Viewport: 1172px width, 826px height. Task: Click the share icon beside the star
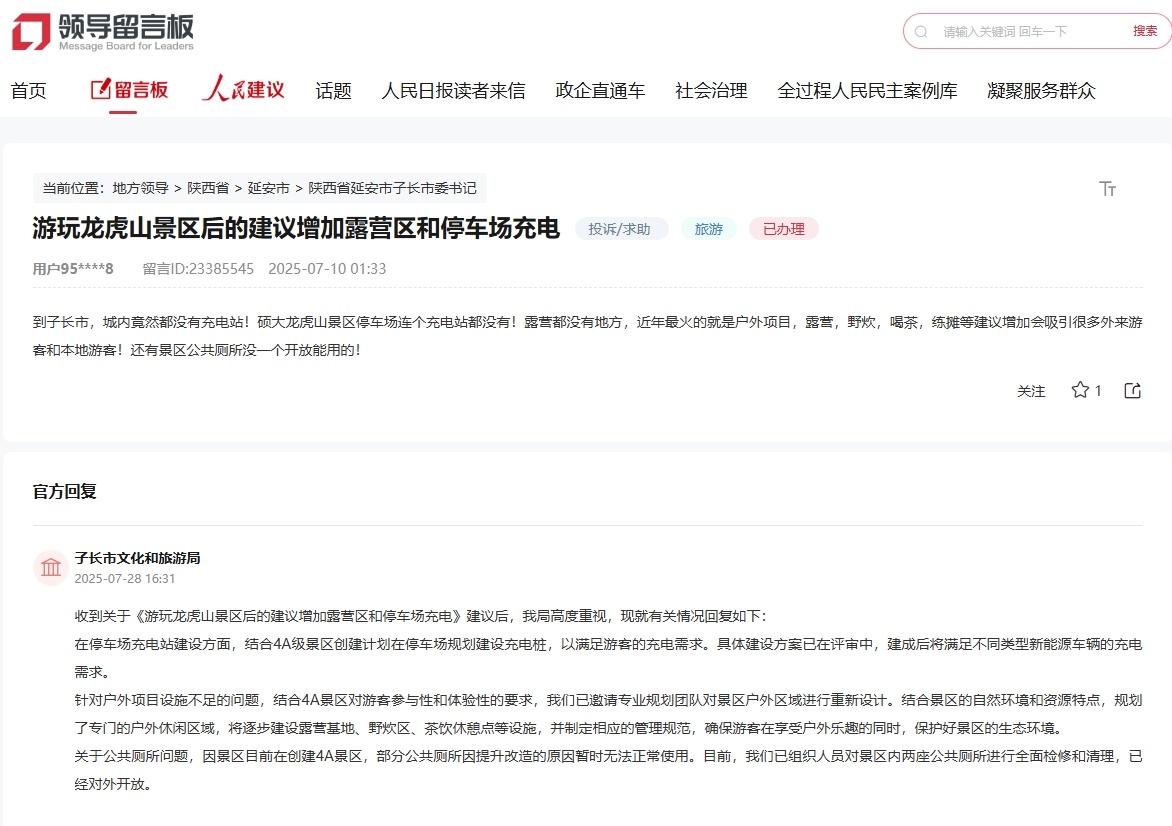[1132, 390]
